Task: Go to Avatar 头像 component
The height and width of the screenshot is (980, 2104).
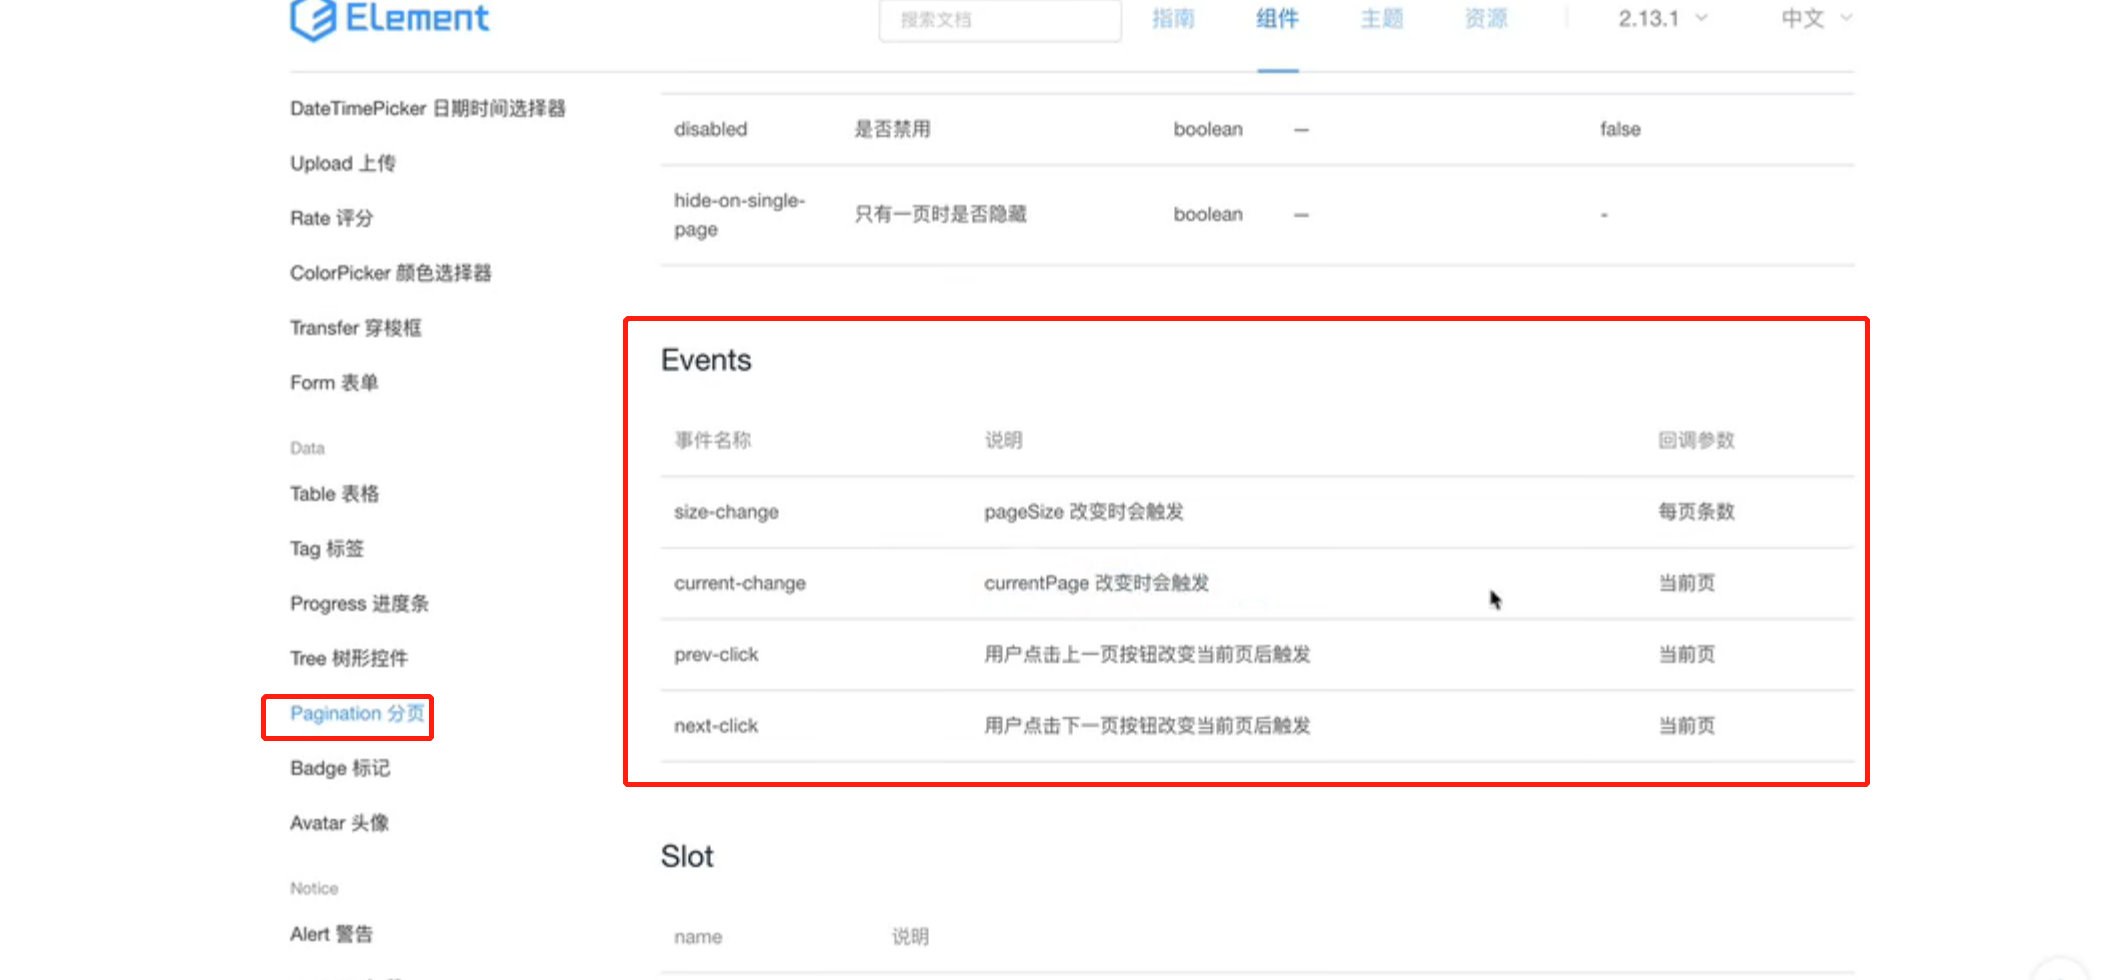Action: coord(339,824)
